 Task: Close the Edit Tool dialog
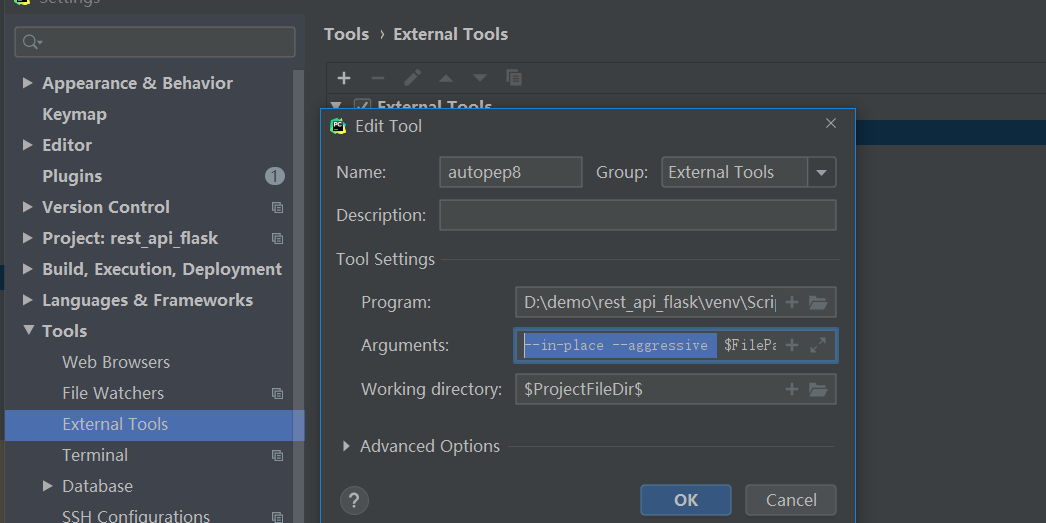coord(831,123)
